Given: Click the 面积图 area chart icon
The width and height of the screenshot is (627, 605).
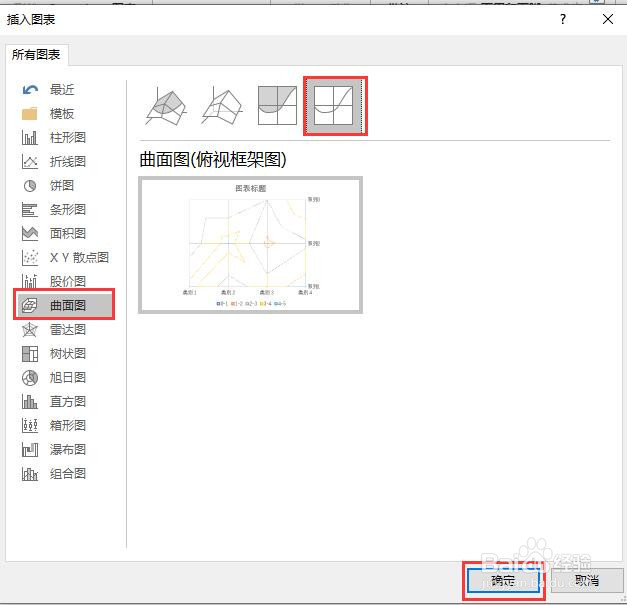Looking at the screenshot, I should (30, 234).
